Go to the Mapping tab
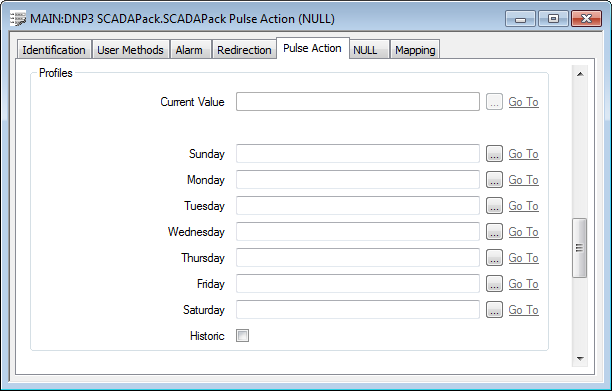Screen dimensions: 612x391 415,50
